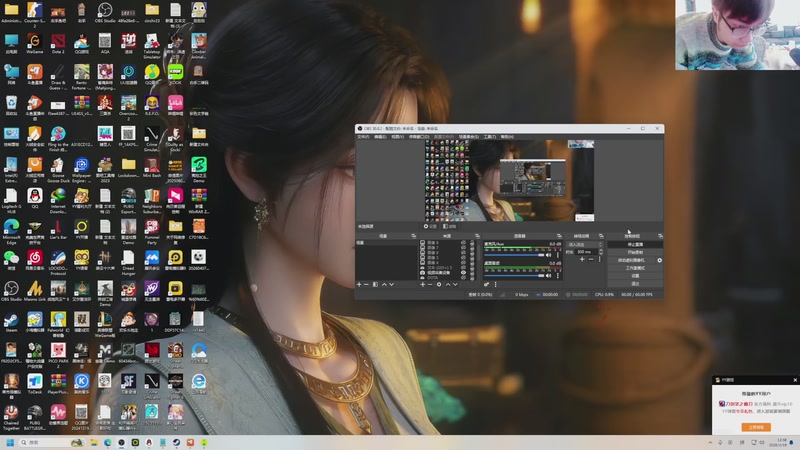Image resolution: width=800 pixels, height=450 pixels.
Task: Open the scene transition type dropdown
Action: 584,244
